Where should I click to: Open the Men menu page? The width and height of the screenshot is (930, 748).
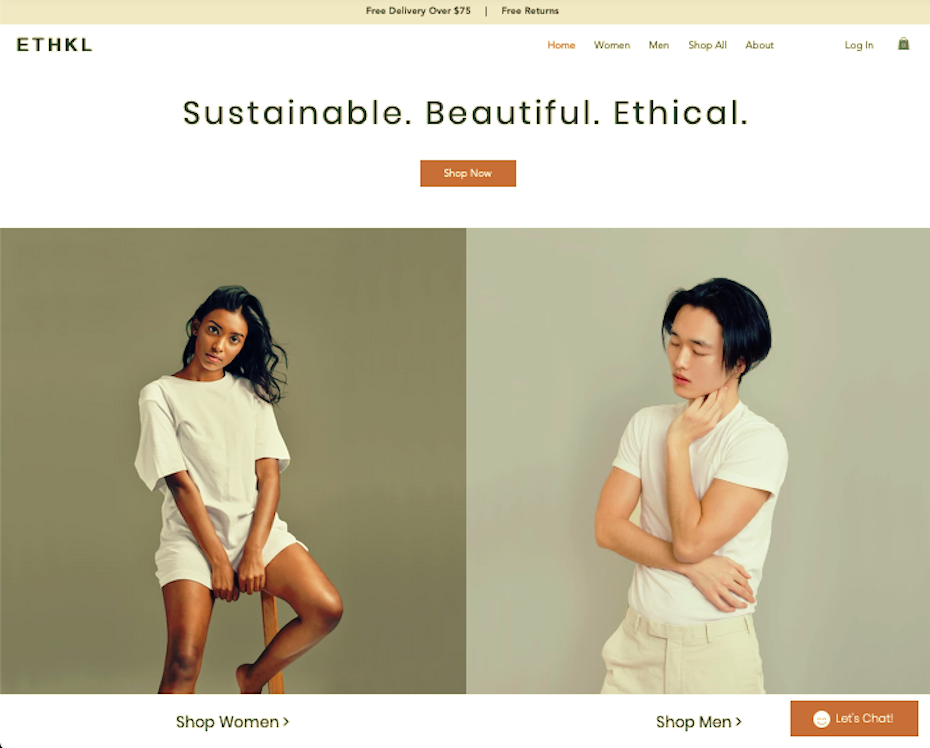(x=658, y=45)
